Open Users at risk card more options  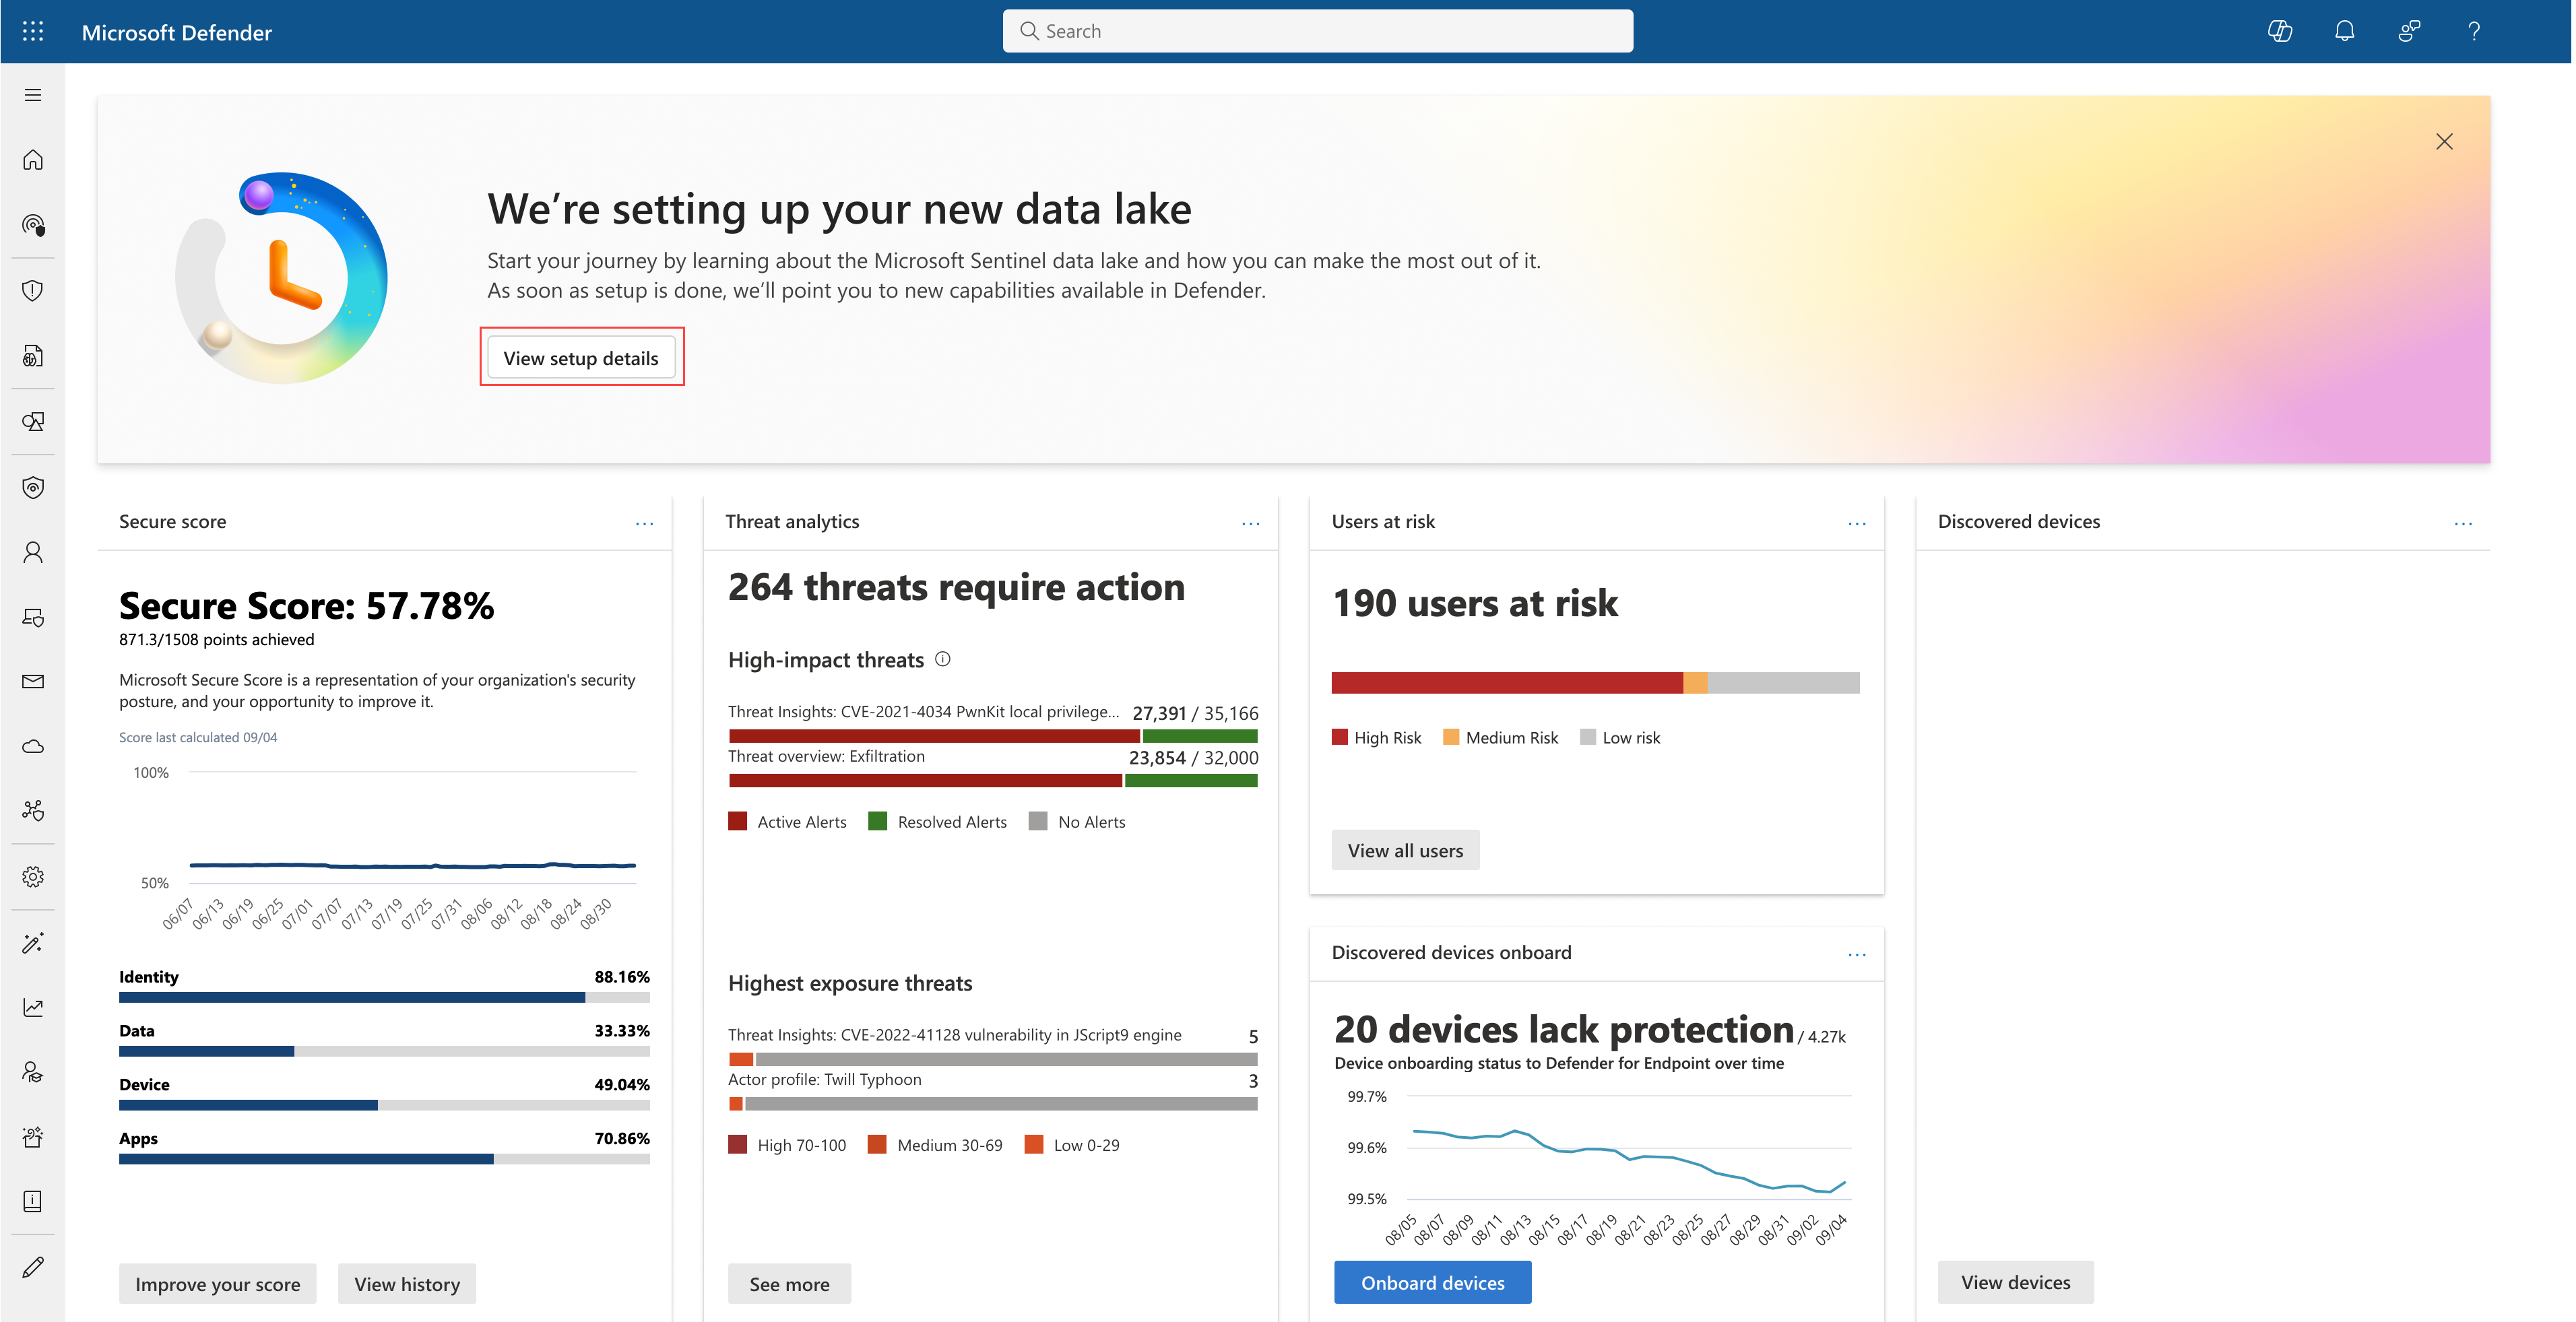1856,523
